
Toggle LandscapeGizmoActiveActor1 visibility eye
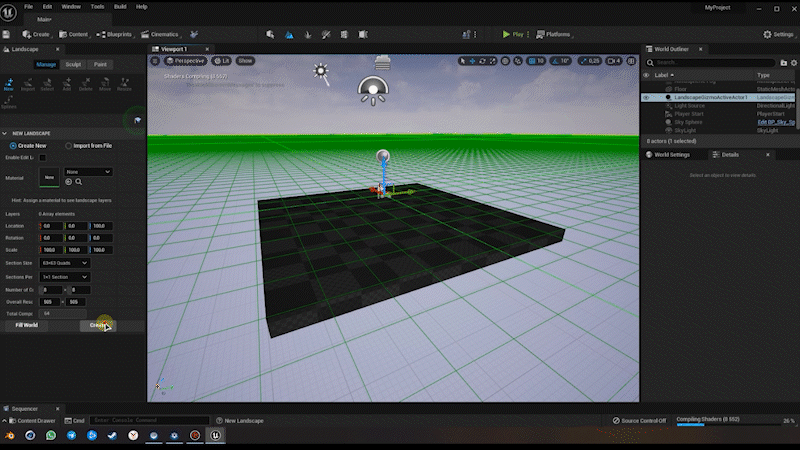tap(646, 97)
